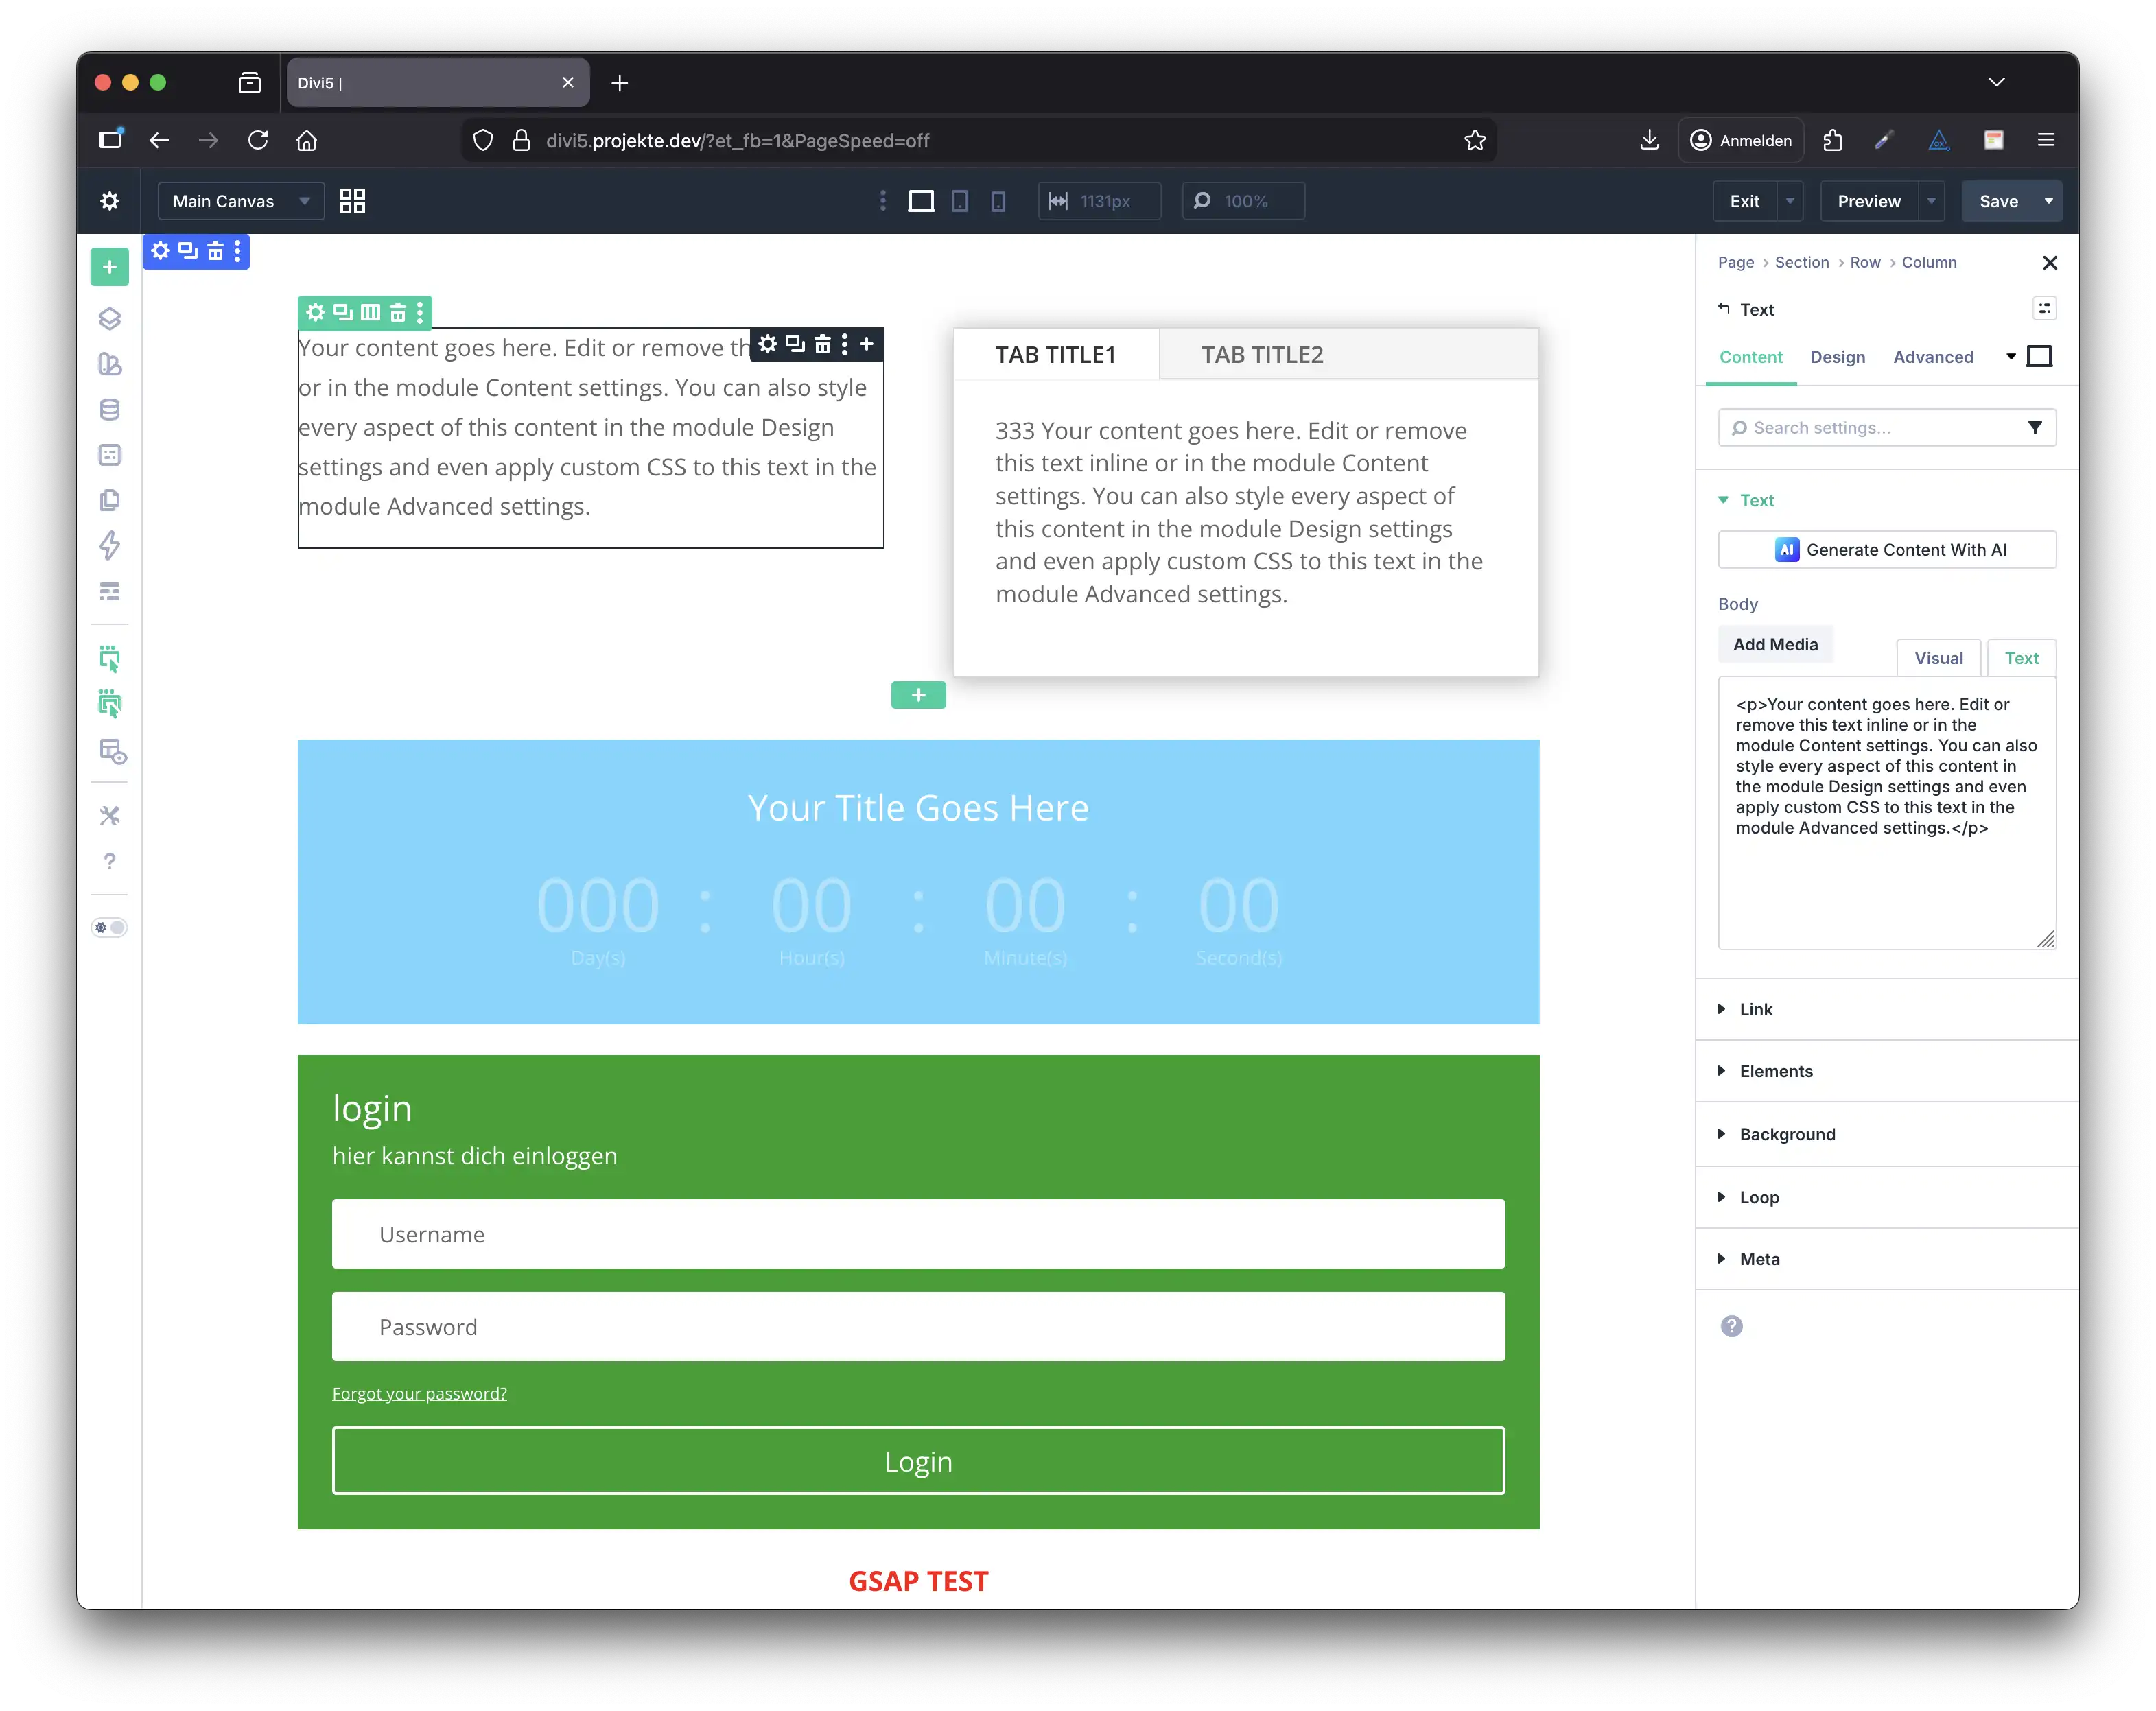The height and width of the screenshot is (1711, 2156).
Task: Open the Layers panel in left sidebar
Action: [x=110, y=319]
